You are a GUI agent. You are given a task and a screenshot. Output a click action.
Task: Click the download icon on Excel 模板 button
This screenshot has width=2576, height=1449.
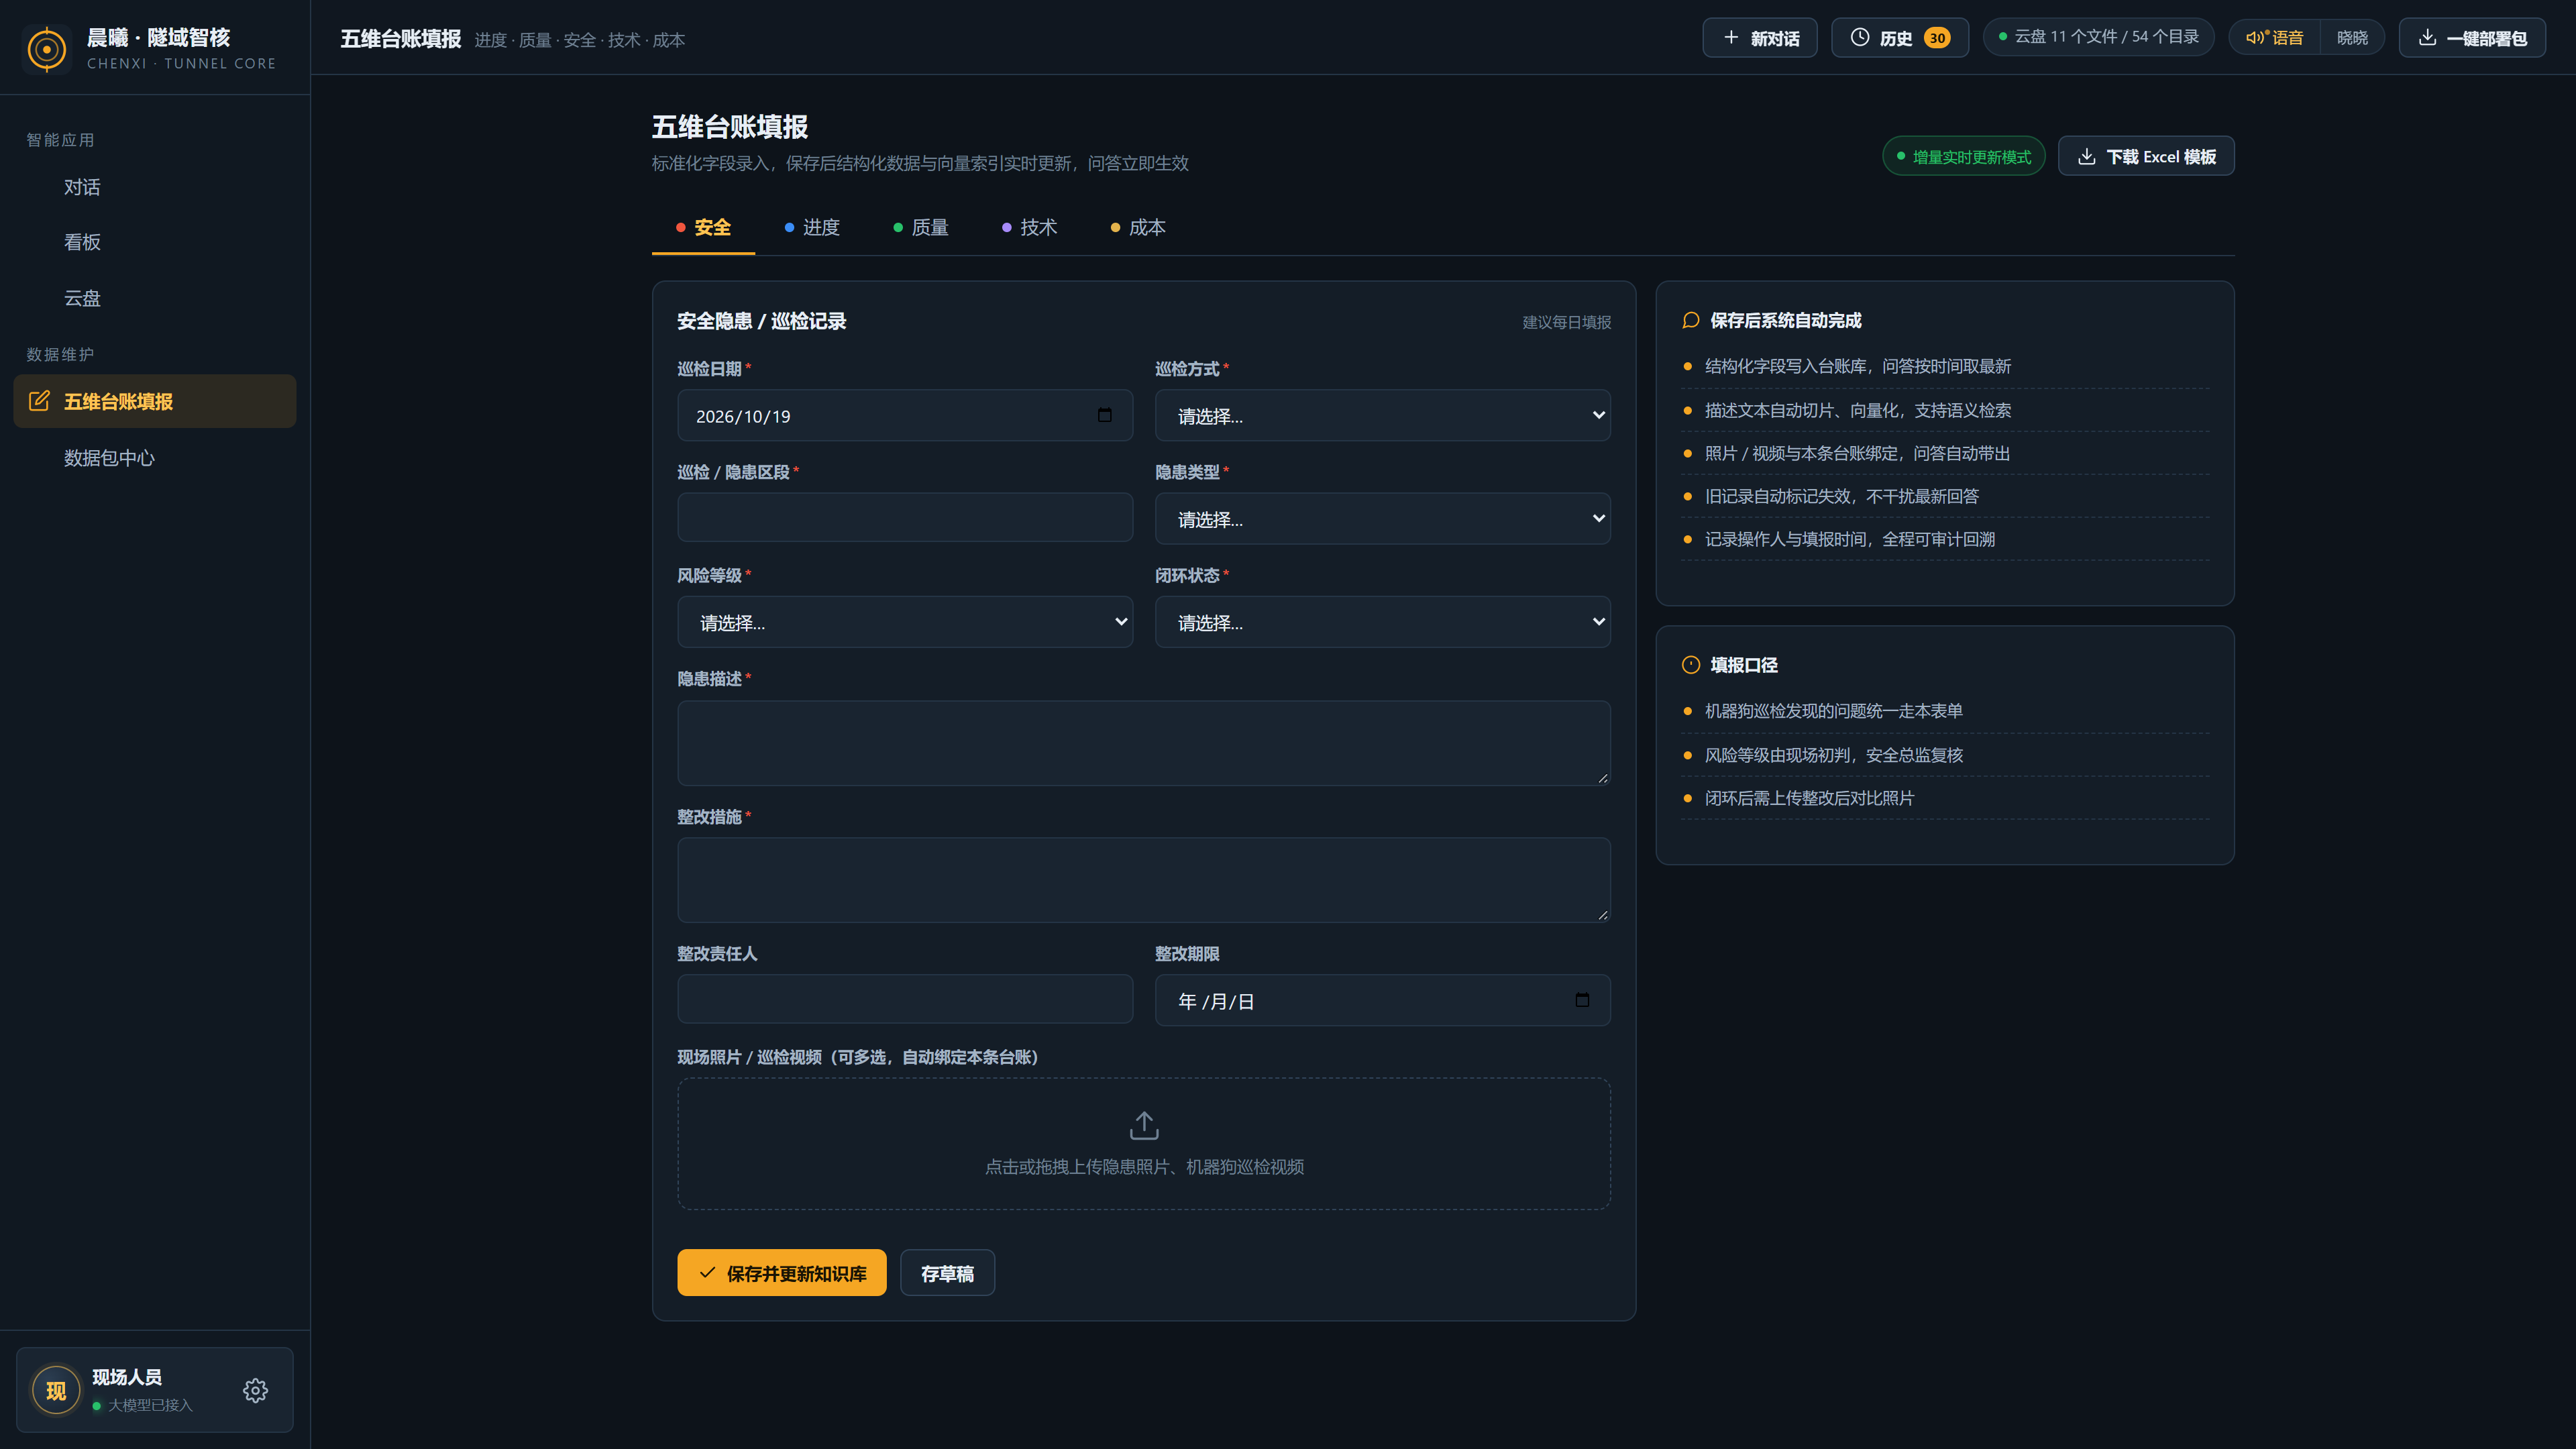click(x=2087, y=156)
